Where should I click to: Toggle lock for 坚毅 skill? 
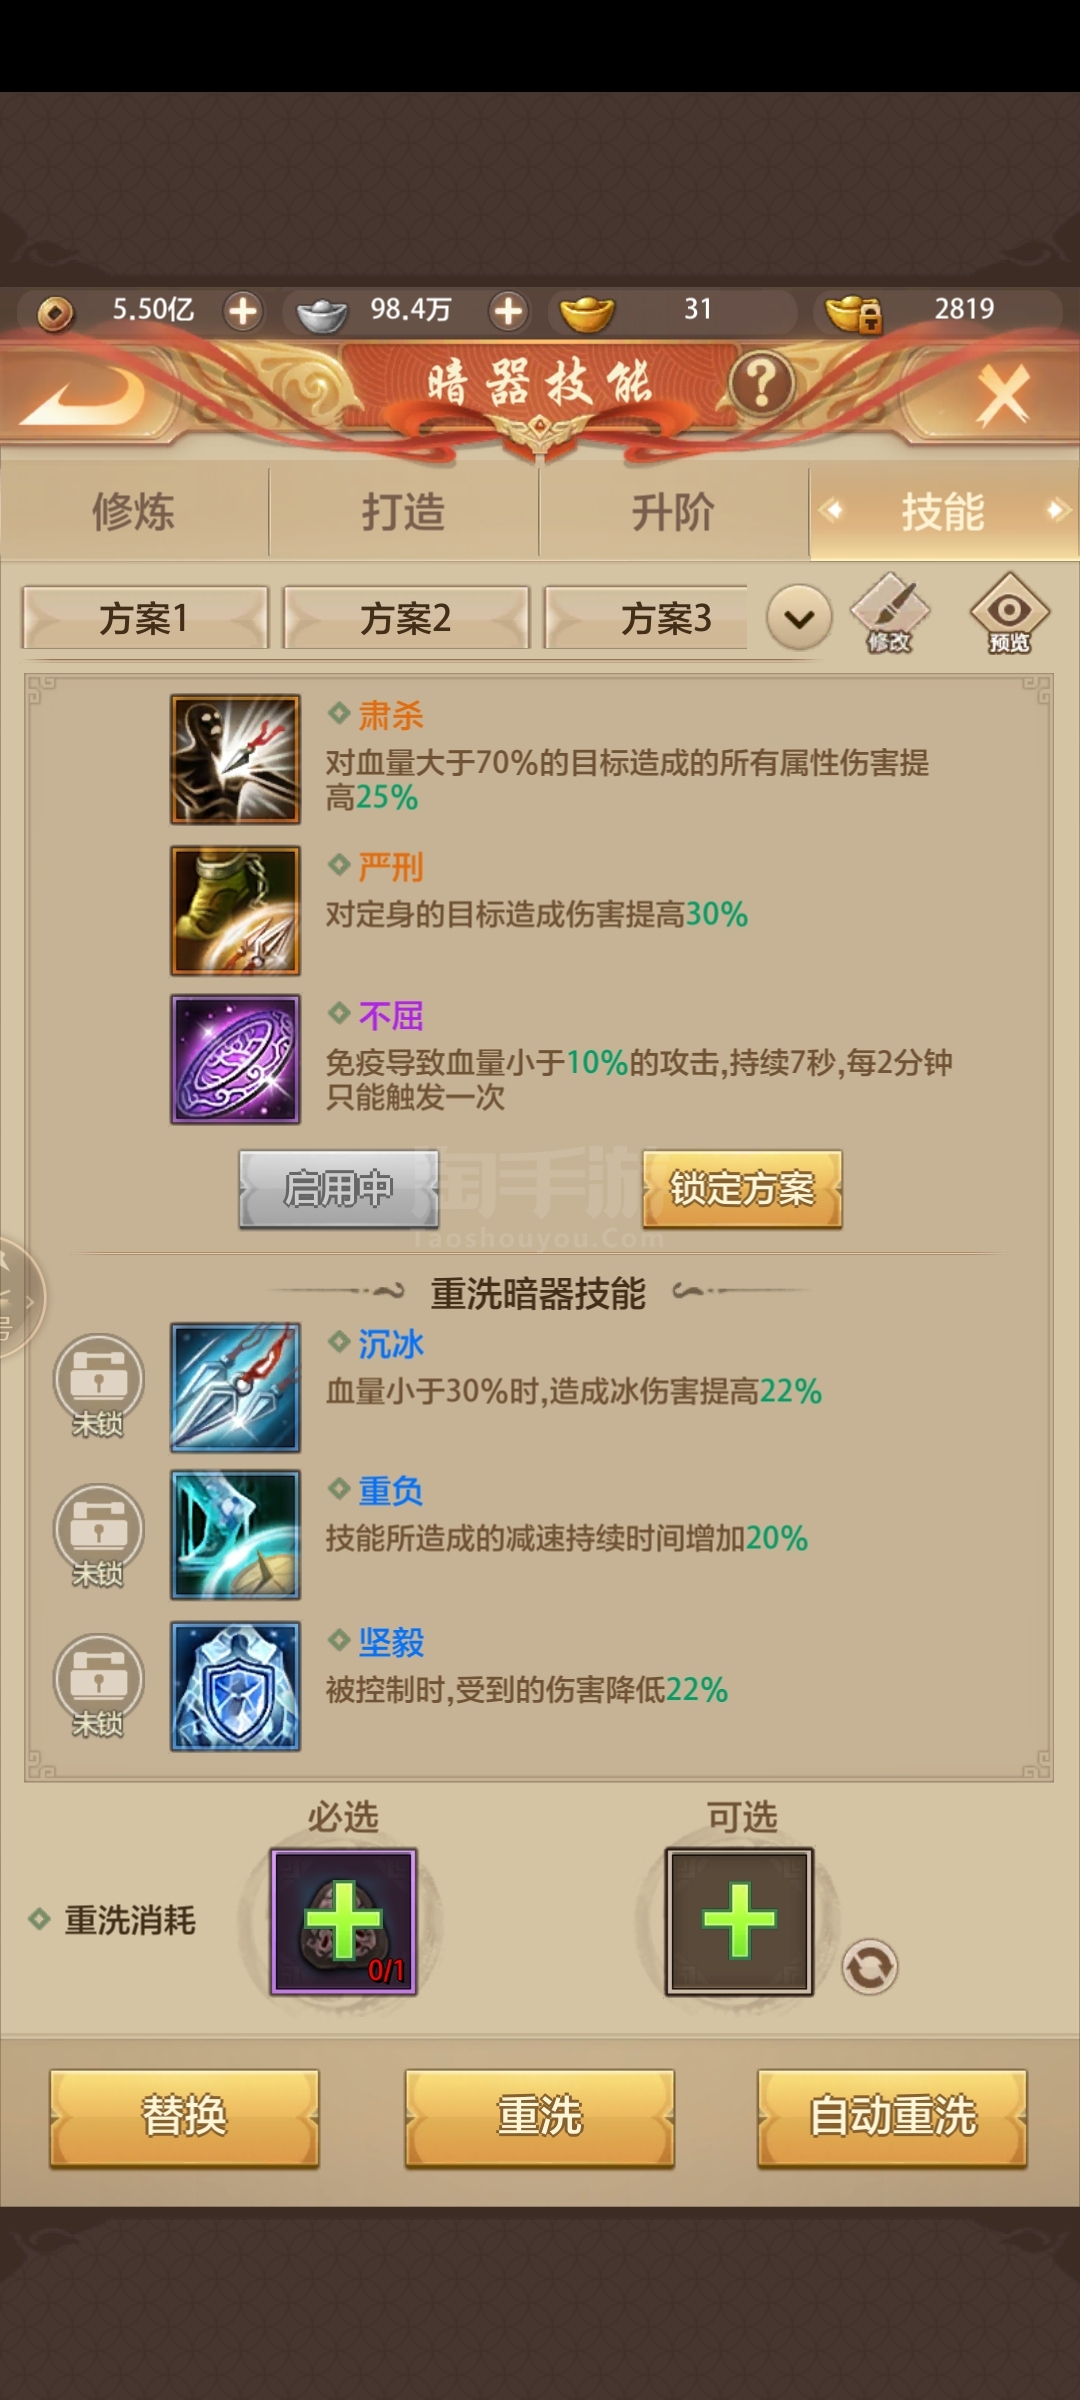click(98, 1685)
